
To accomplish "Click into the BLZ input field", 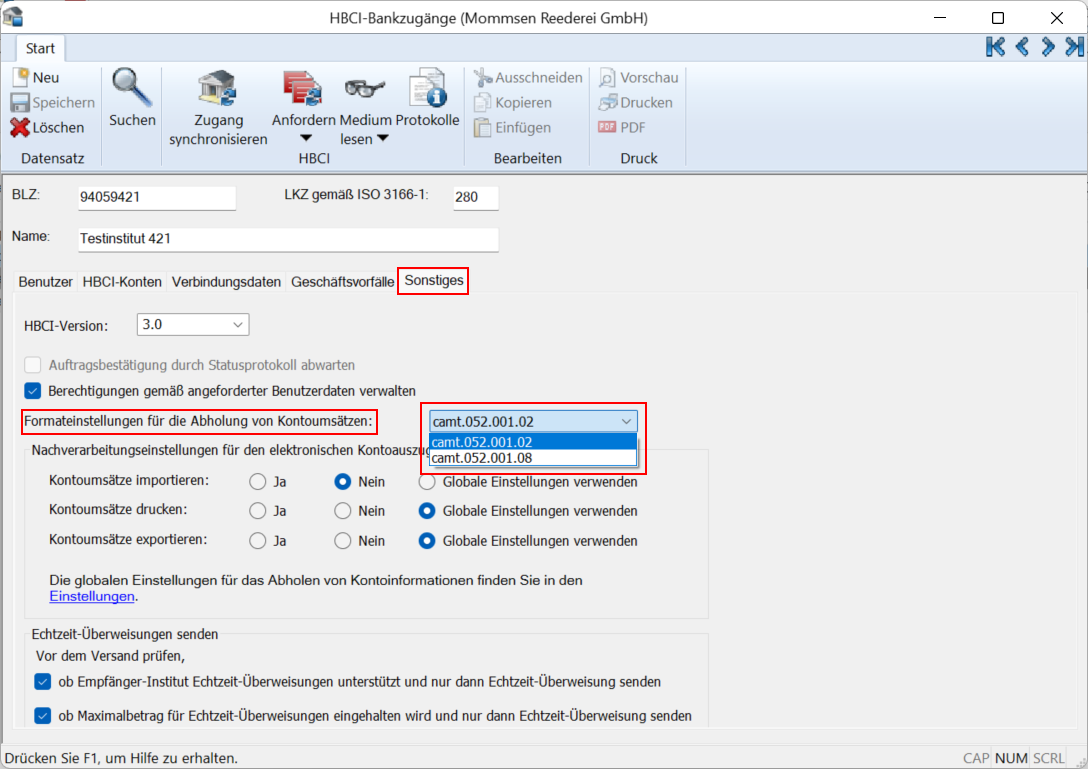I will 156,197.
